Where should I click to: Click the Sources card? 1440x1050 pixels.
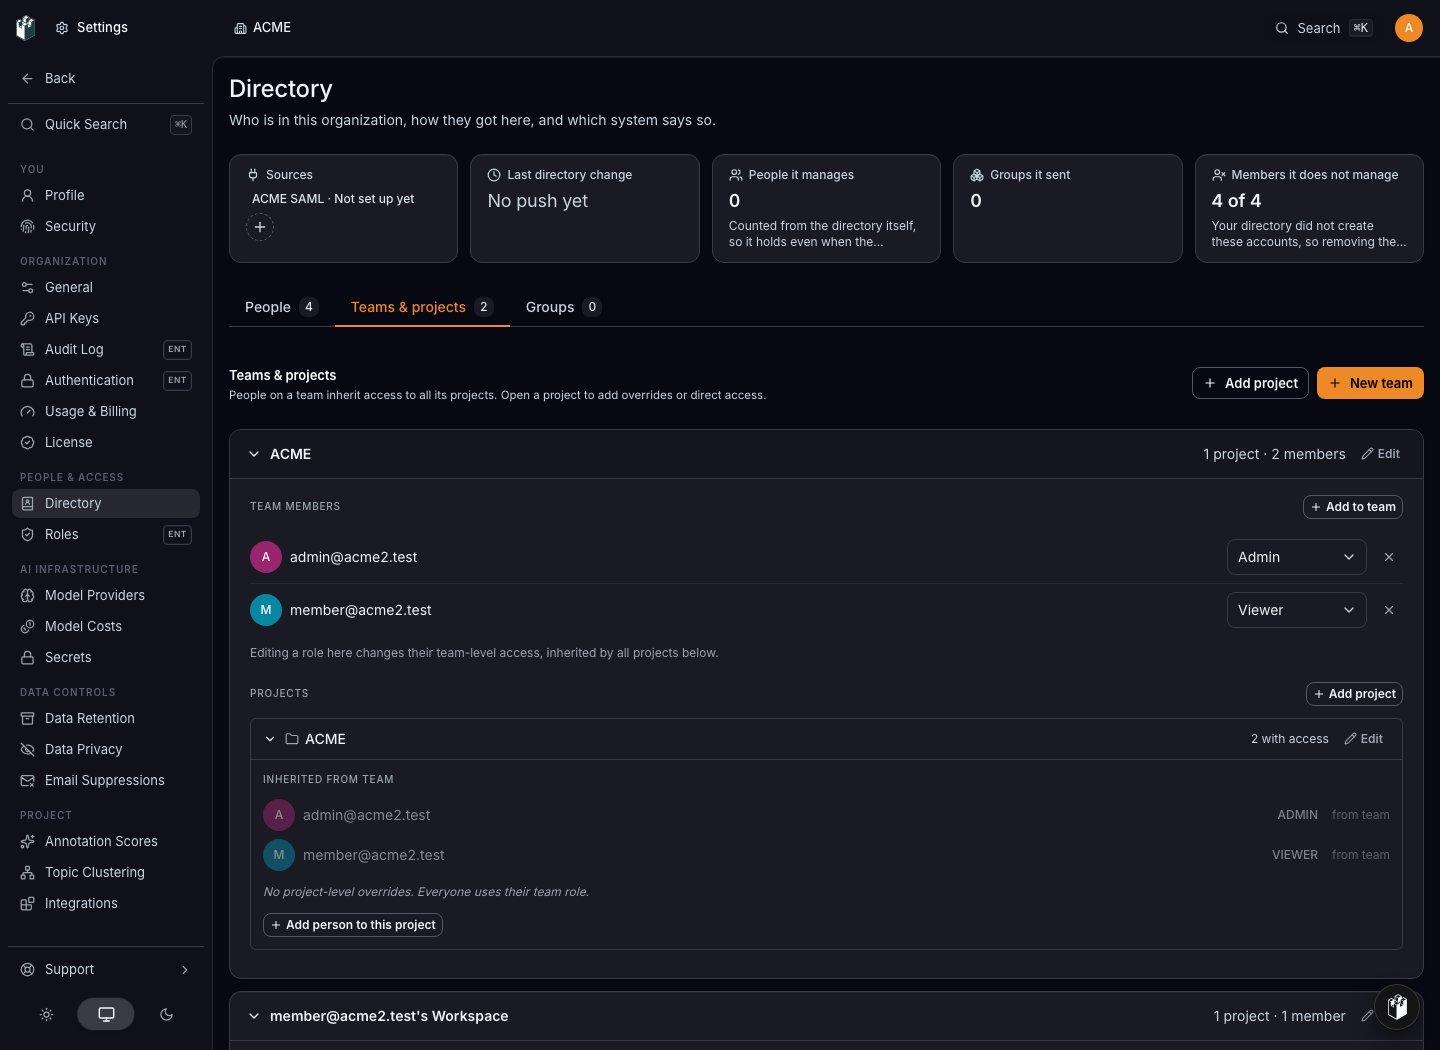coord(343,208)
